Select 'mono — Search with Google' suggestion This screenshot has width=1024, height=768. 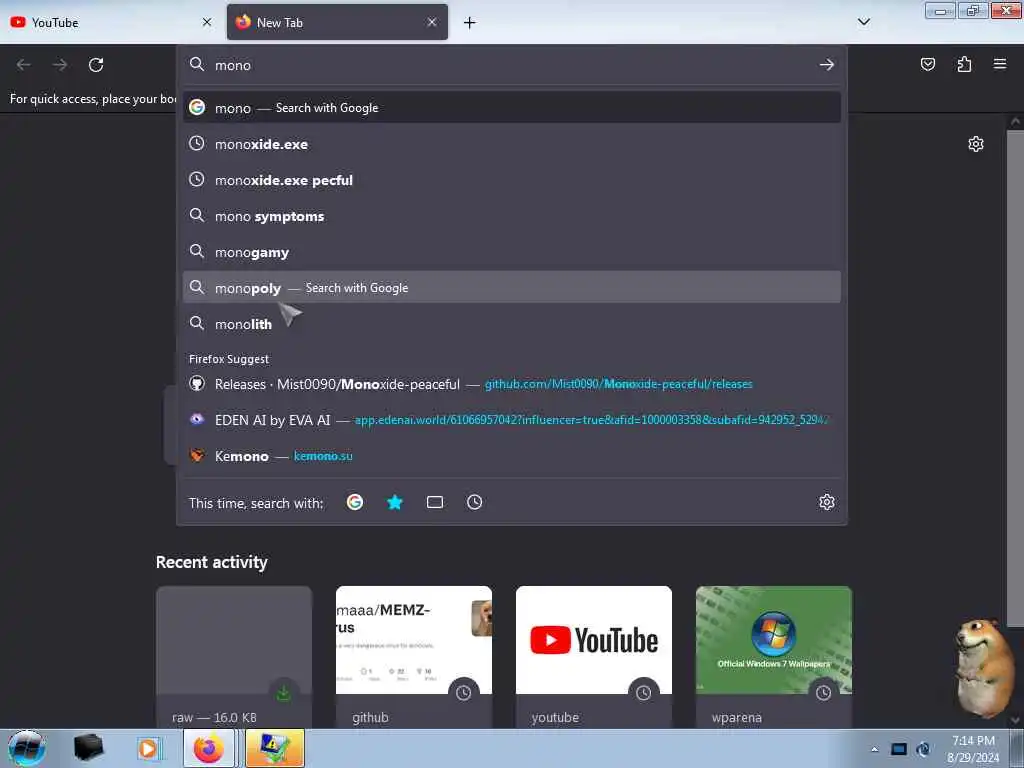coord(511,108)
